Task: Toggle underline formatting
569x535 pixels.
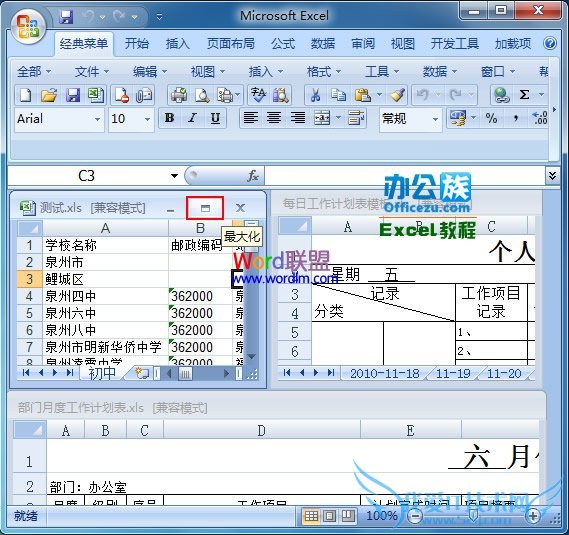Action: pyautogui.click(x=215, y=118)
